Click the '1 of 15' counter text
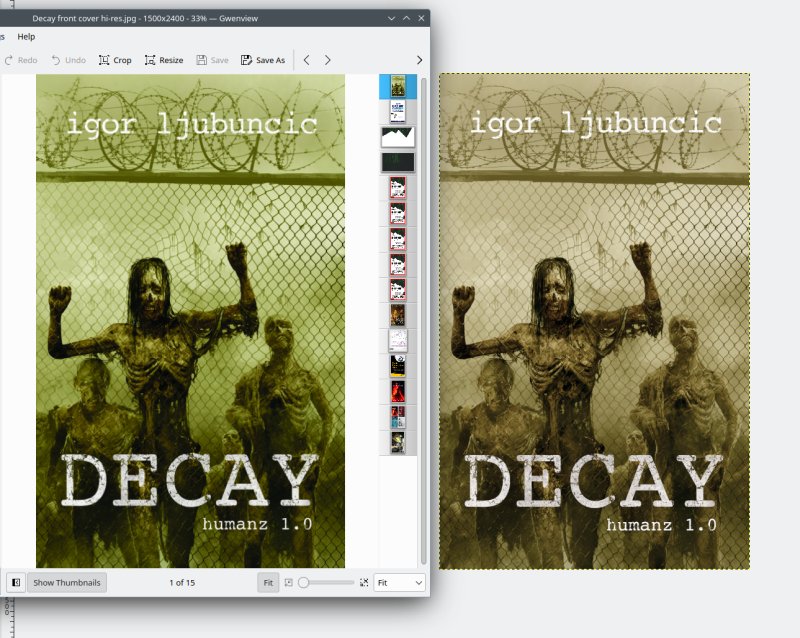Viewport: 800px width, 638px height. pyautogui.click(x=182, y=582)
